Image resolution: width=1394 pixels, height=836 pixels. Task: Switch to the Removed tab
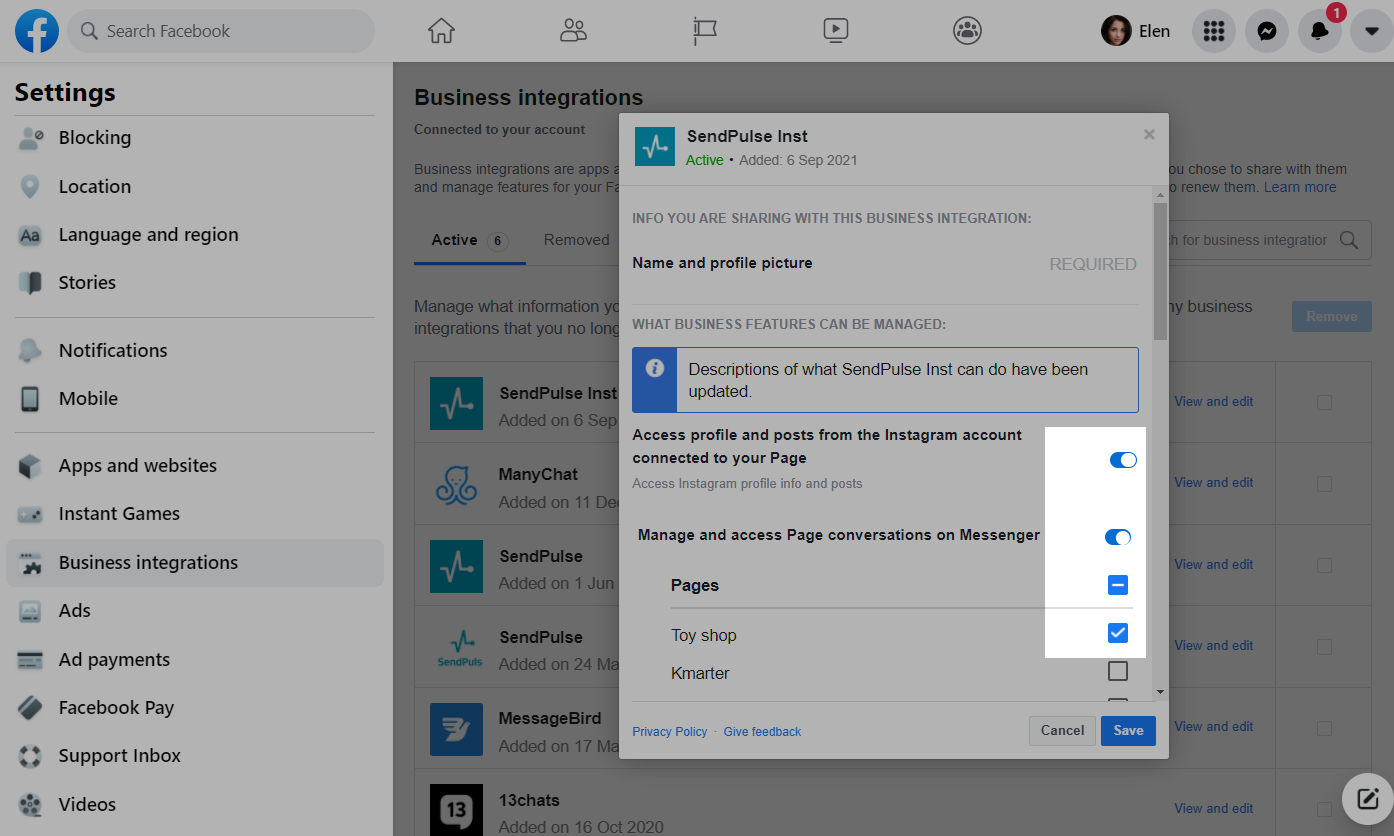(577, 240)
